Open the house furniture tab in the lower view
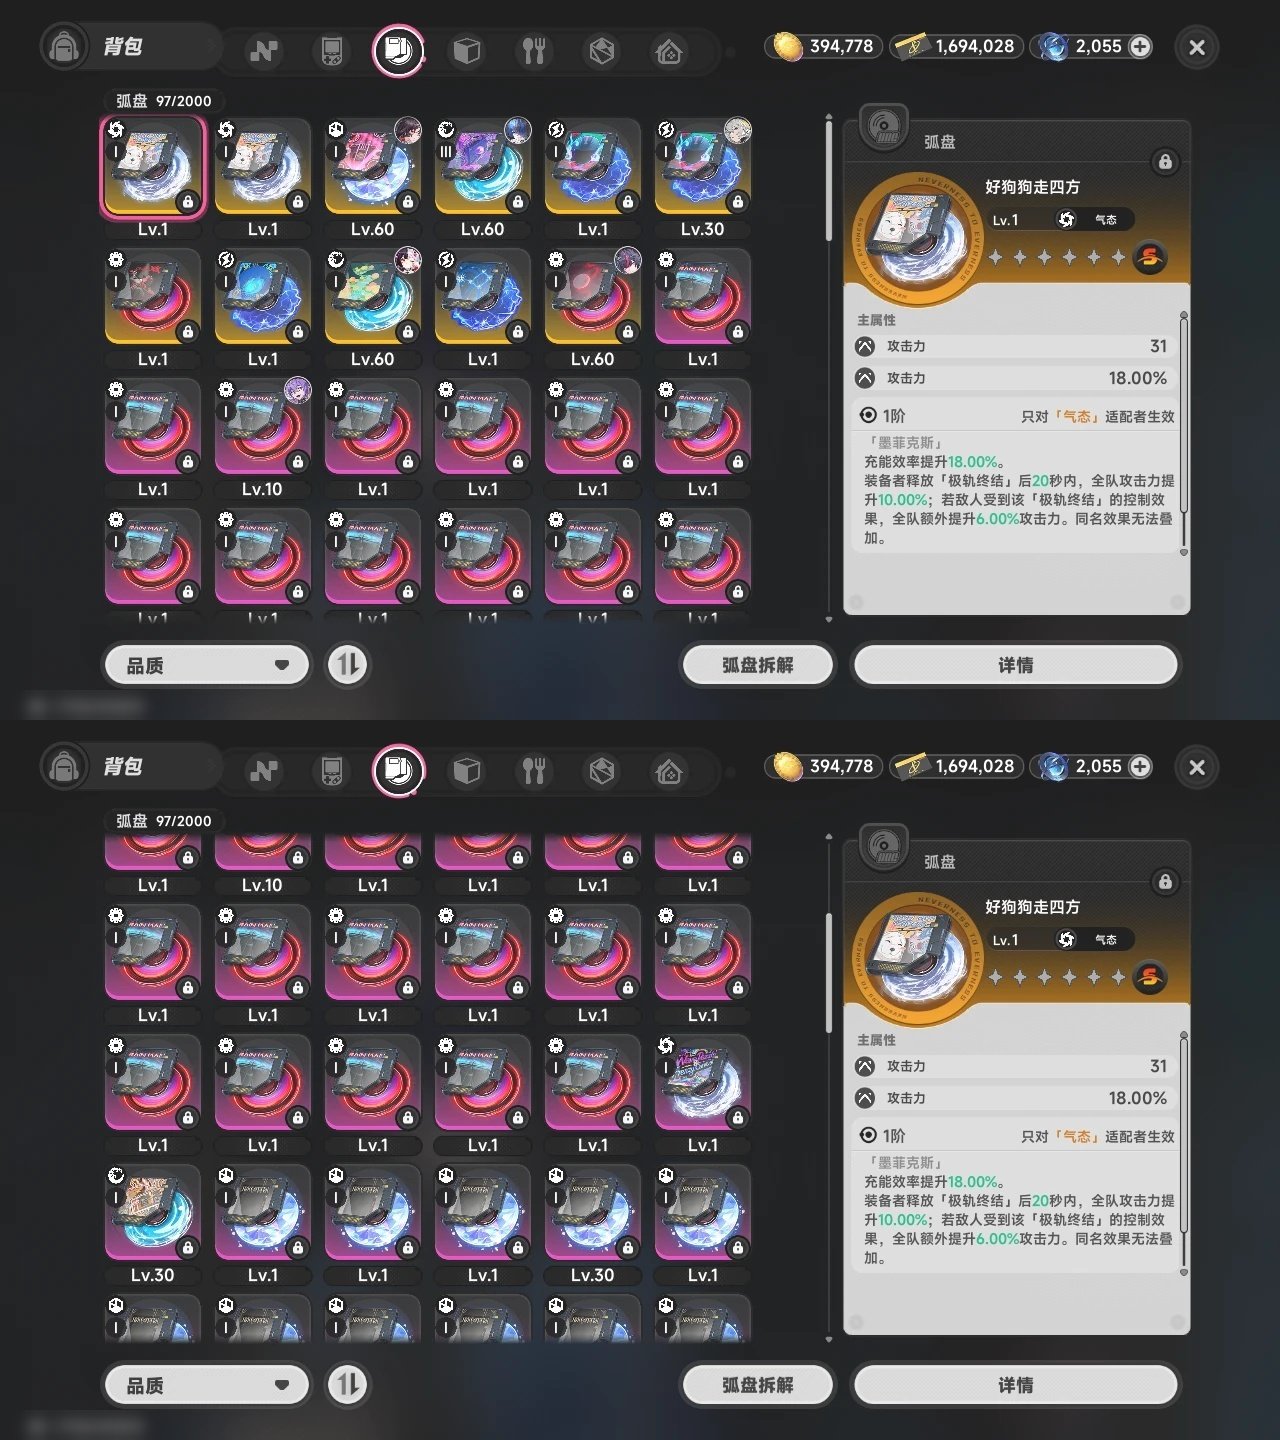 tap(669, 770)
